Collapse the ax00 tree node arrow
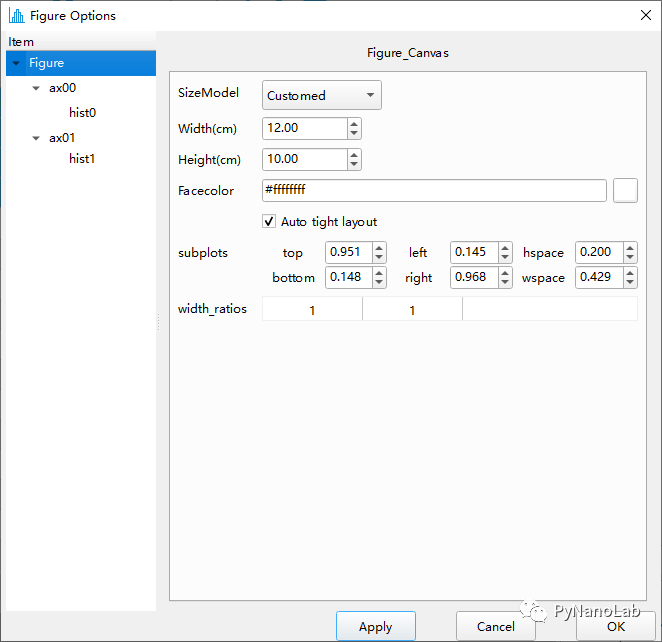 36,88
